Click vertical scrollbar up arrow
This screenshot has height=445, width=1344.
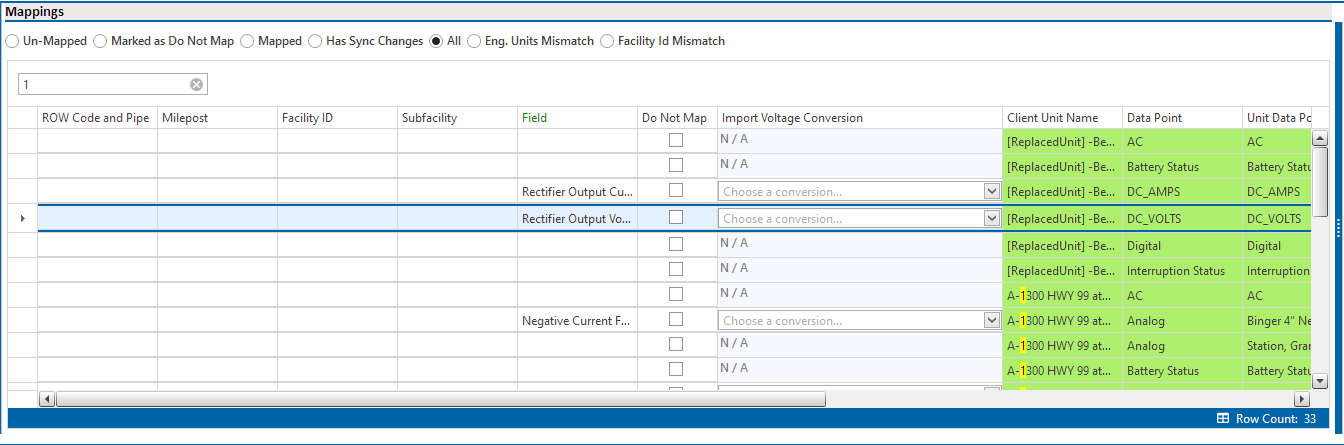(1320, 136)
